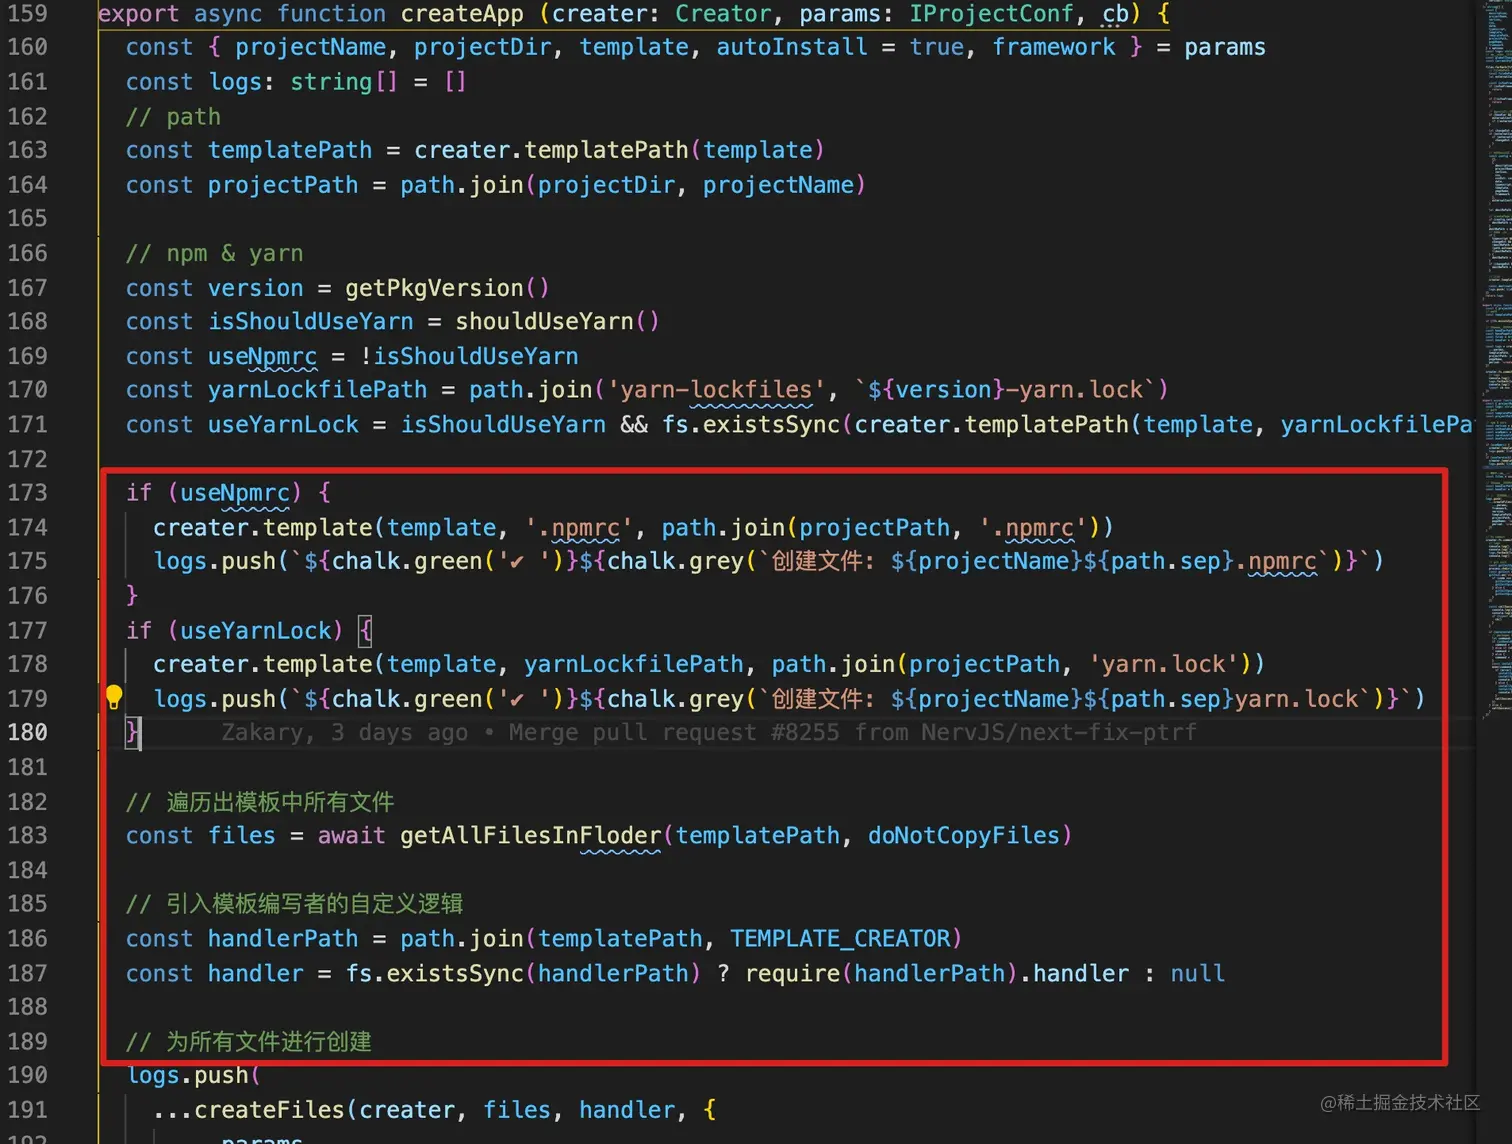The width and height of the screenshot is (1512, 1144).
Task: Click 'yarn-lockfiles' string literal
Action: pos(717,390)
